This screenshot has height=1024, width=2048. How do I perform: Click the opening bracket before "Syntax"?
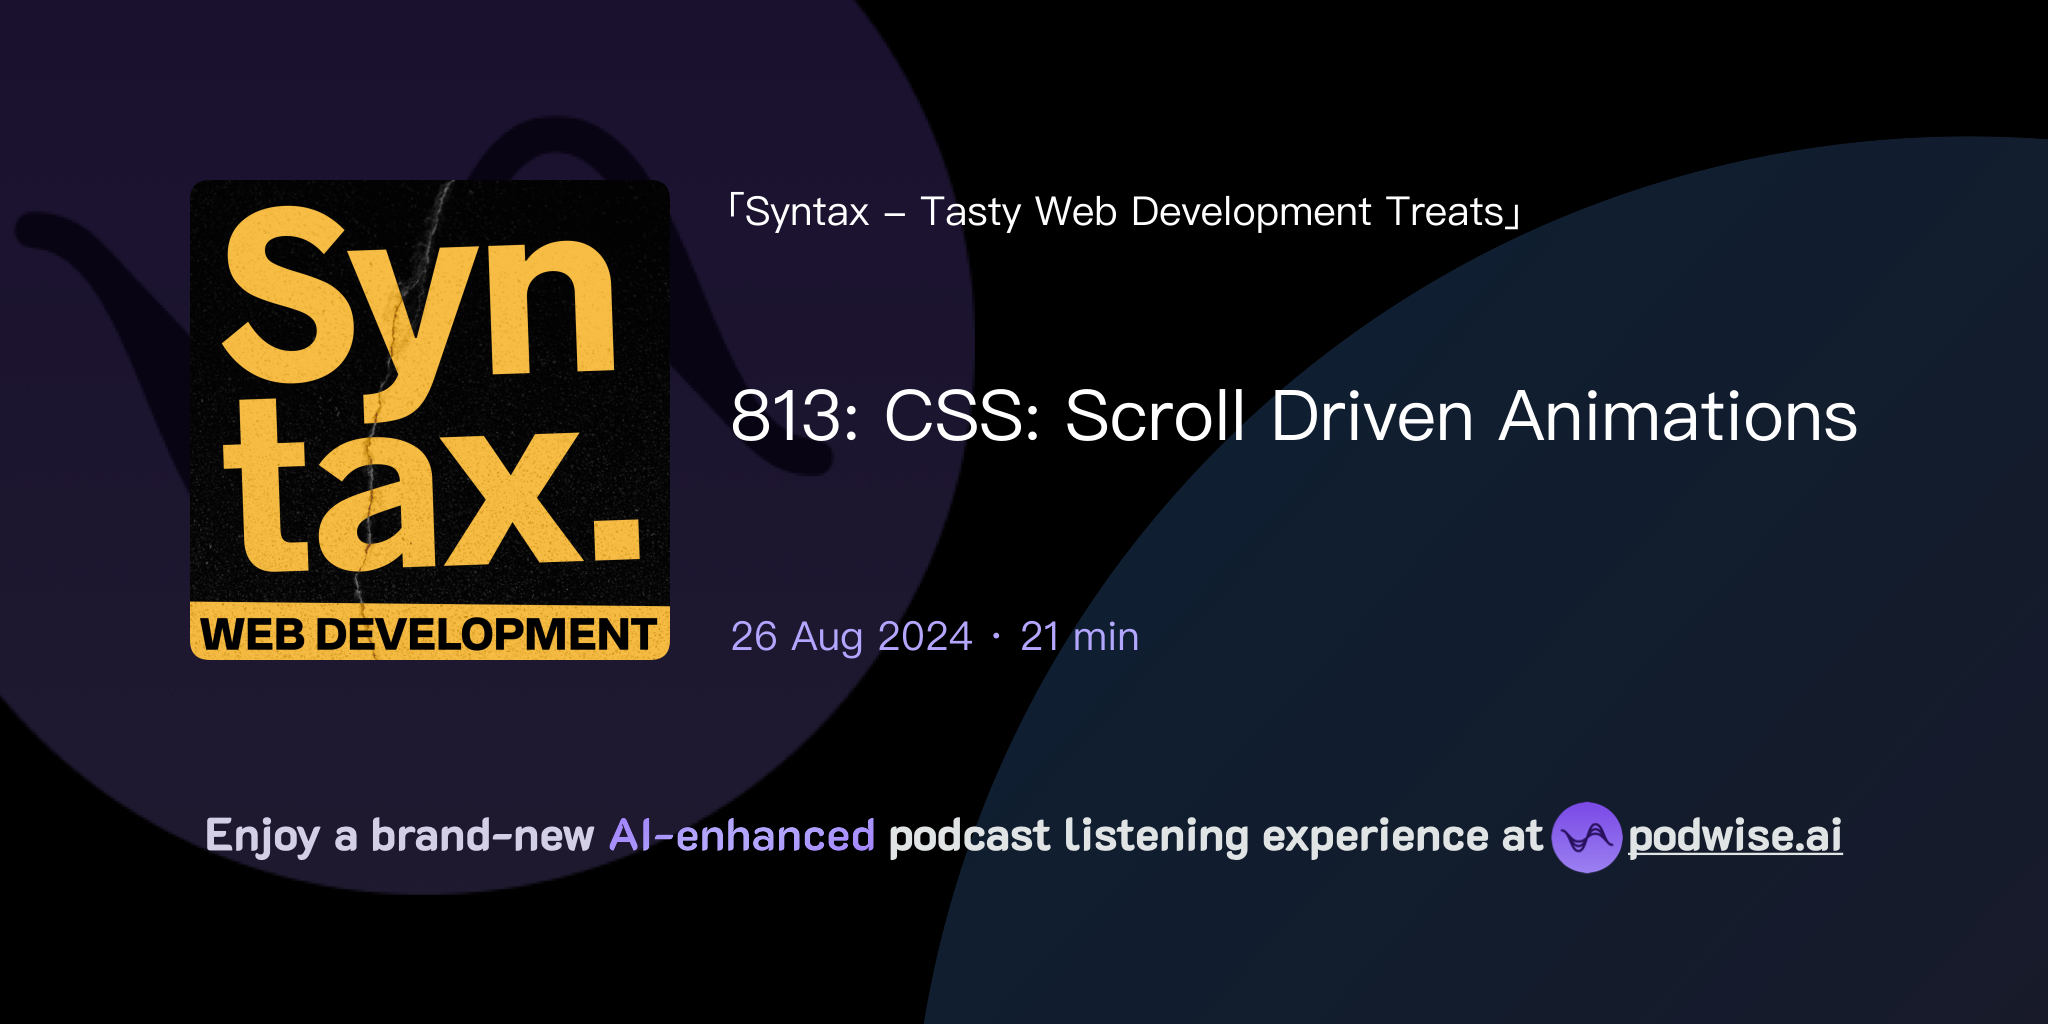coord(735,207)
